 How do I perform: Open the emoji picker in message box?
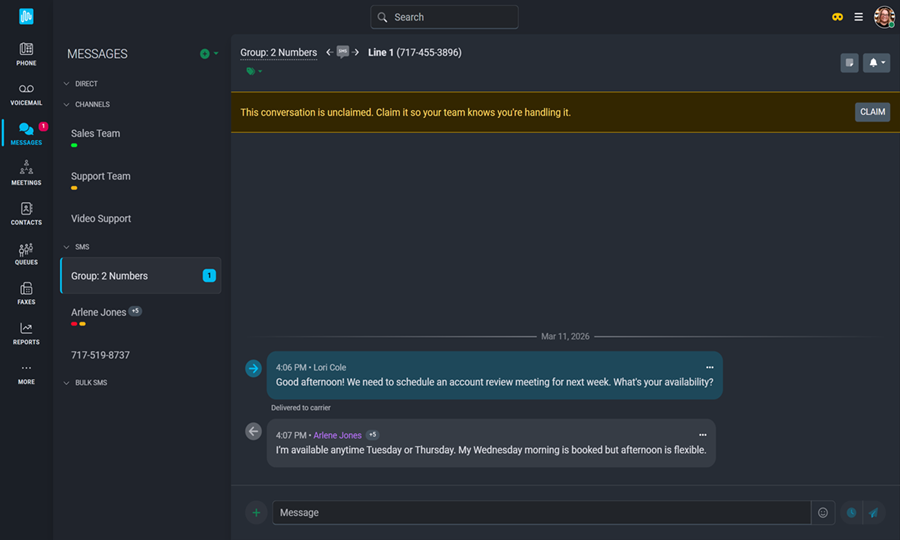(823, 513)
